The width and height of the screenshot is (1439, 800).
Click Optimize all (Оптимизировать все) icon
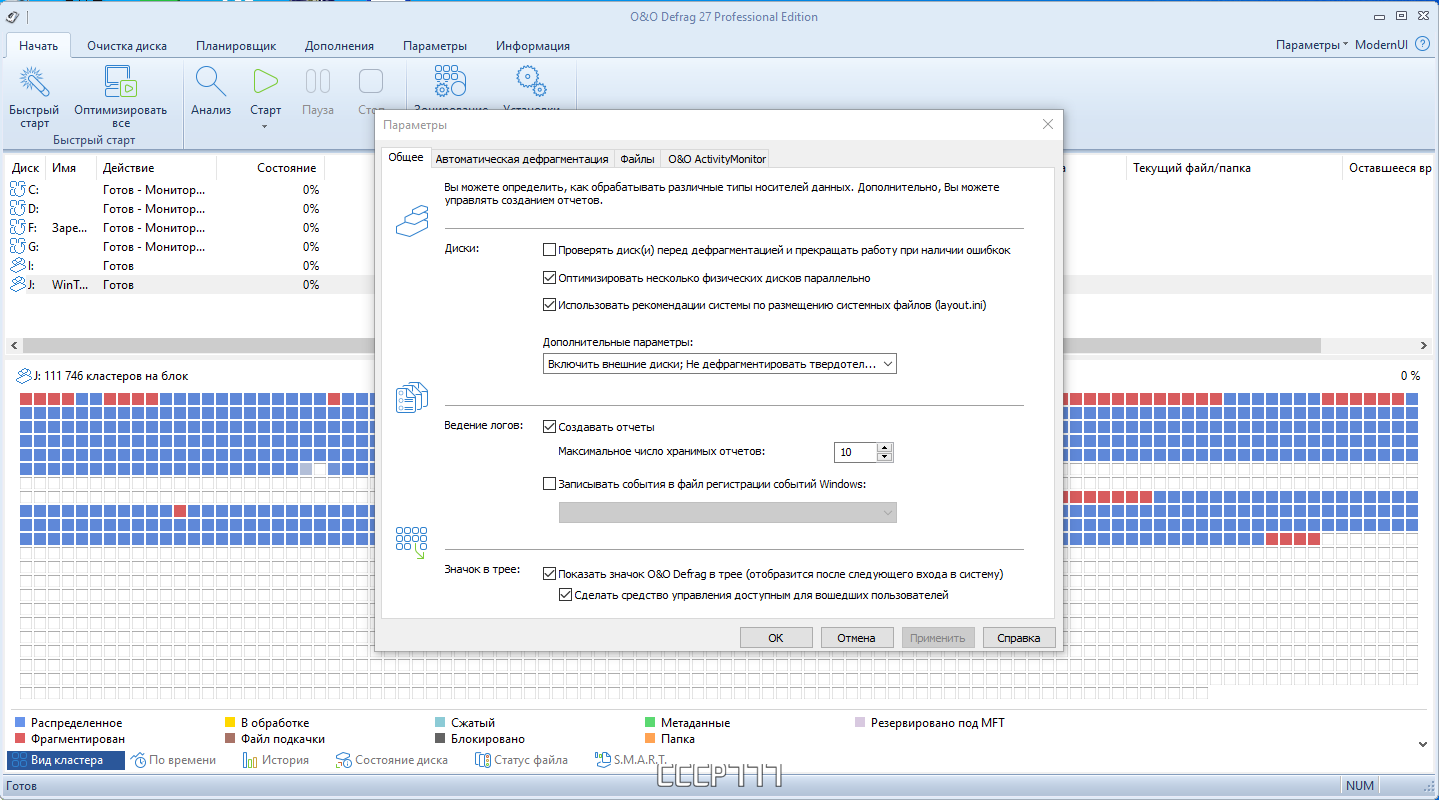coord(120,82)
